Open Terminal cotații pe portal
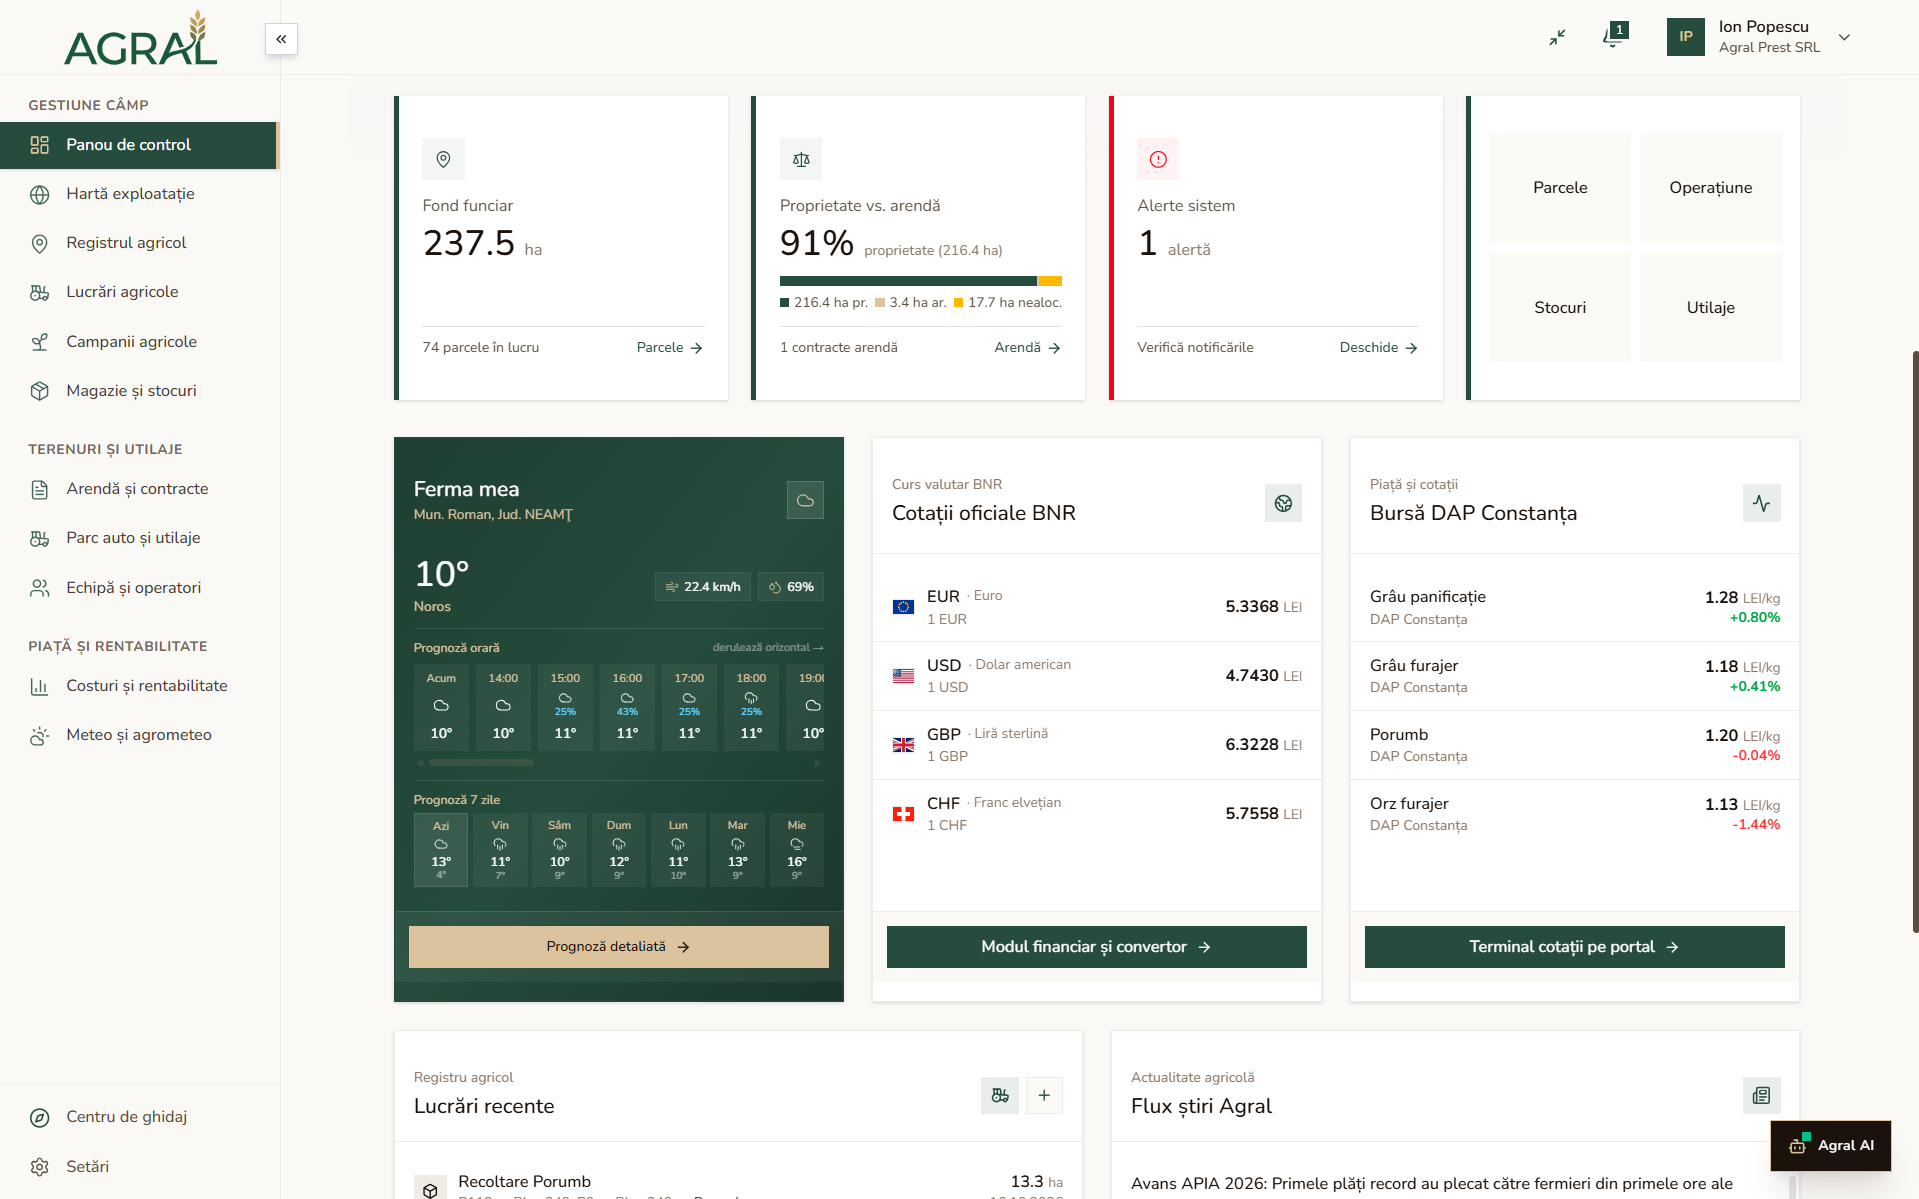Screen dimensions: 1919x1199 tap(1575, 947)
